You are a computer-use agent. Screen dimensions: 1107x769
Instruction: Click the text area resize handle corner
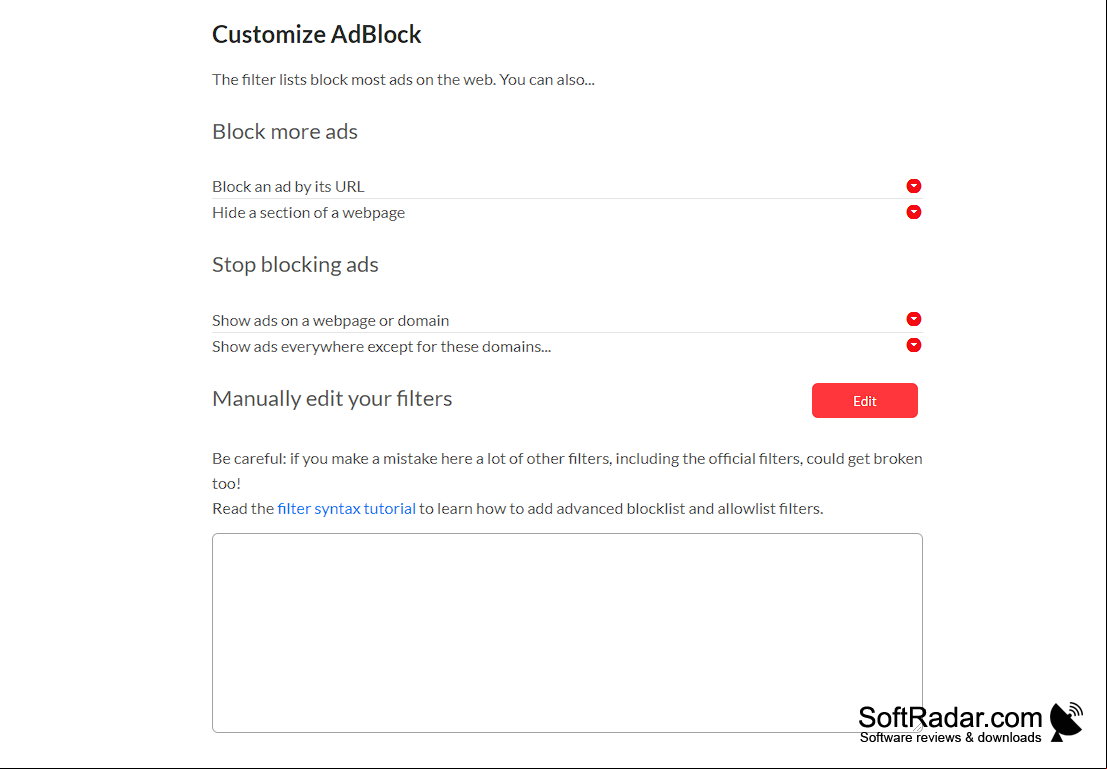tap(916, 727)
